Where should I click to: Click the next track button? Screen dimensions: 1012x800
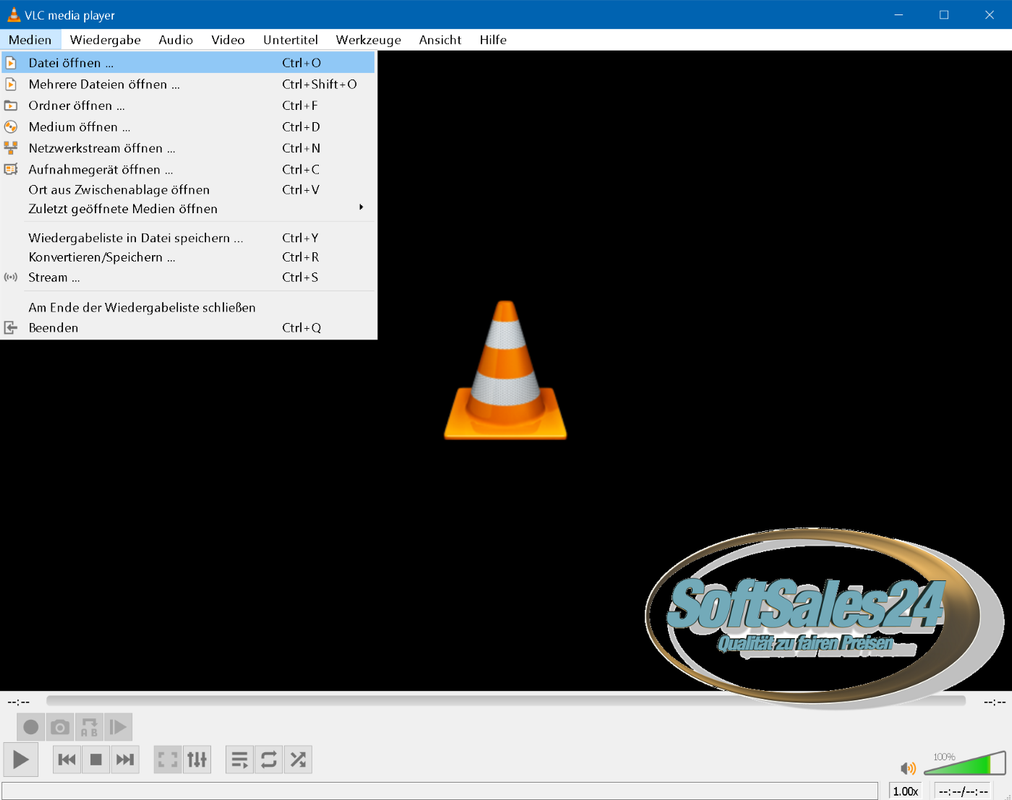[x=125, y=759]
